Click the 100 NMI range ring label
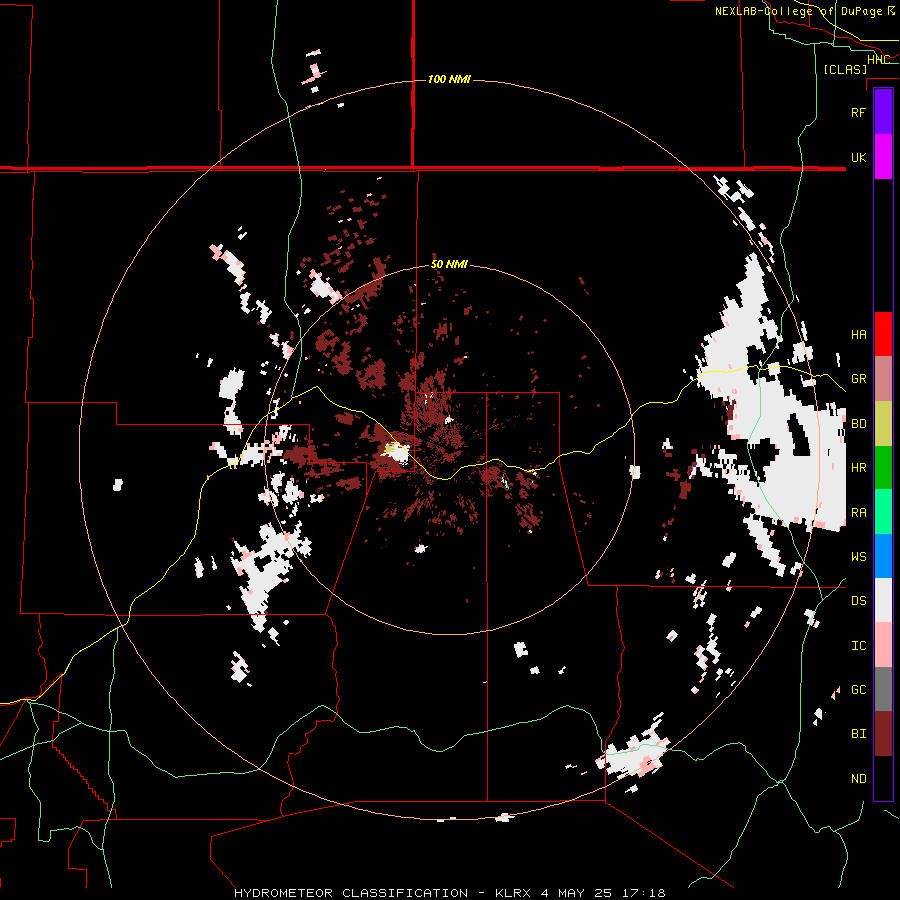The image size is (900, 900). point(449,79)
